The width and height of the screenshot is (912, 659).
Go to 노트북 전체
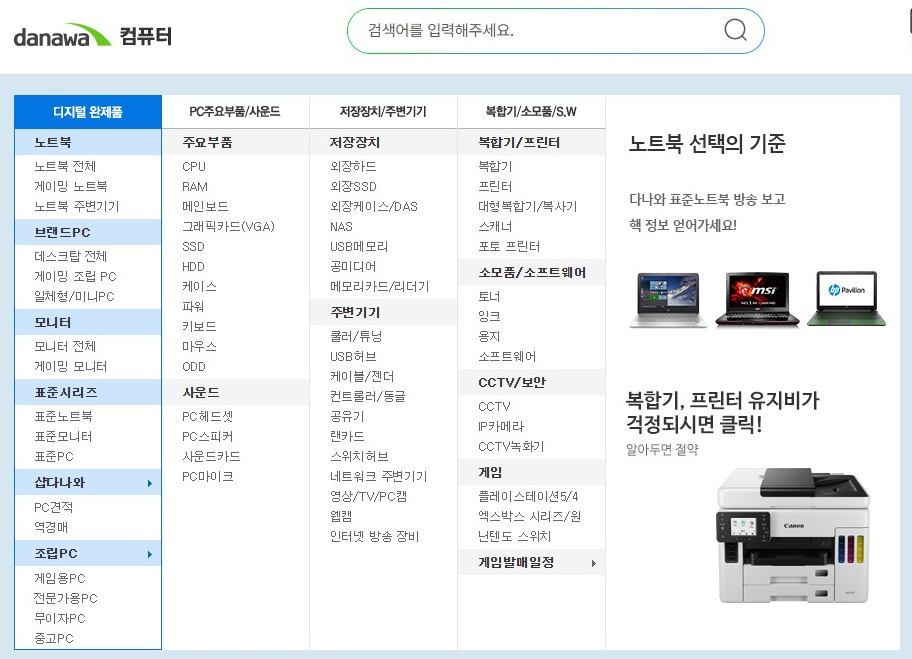[x=65, y=166]
